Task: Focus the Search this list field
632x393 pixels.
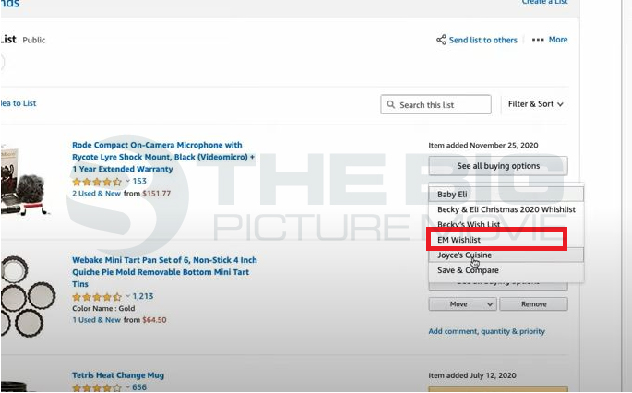Action: tap(436, 104)
